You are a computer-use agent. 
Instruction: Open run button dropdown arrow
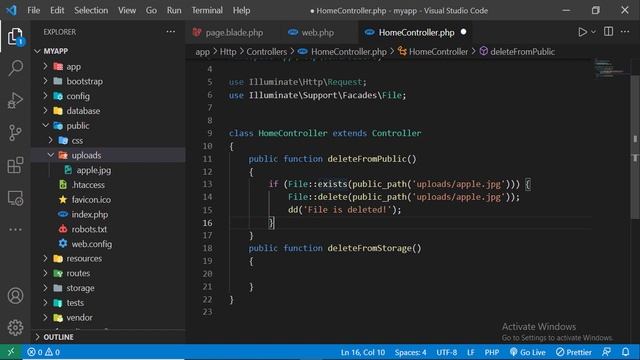click(x=593, y=32)
